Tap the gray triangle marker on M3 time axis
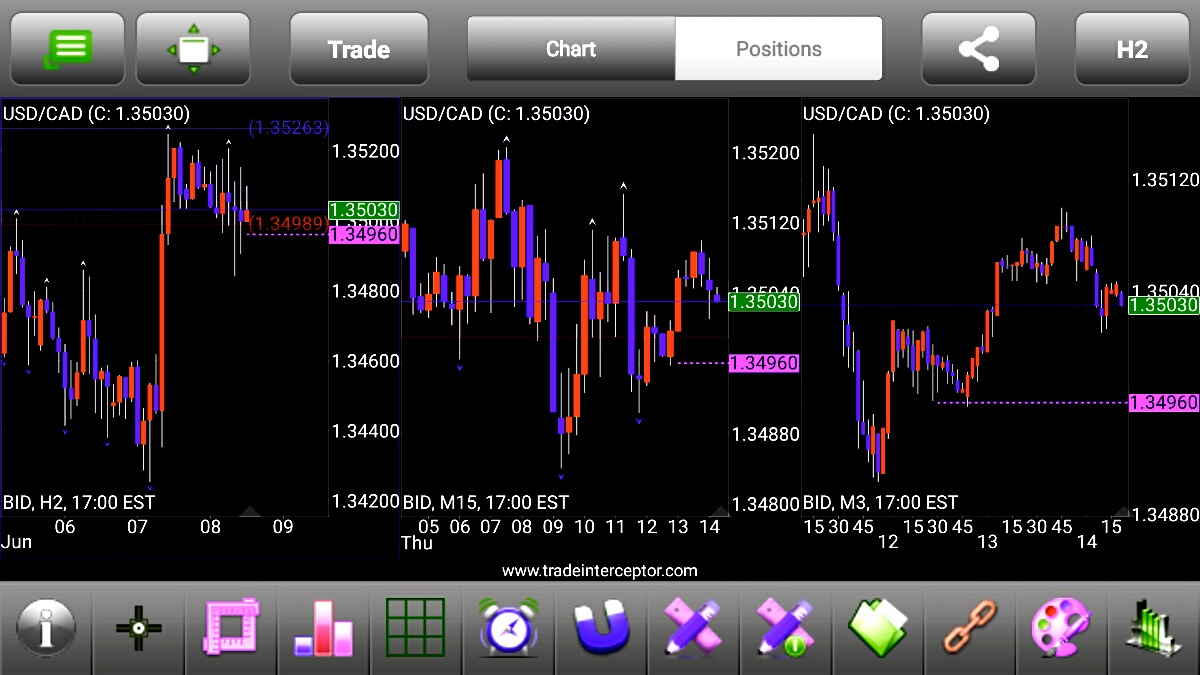1200x675 pixels. pos(1121,512)
